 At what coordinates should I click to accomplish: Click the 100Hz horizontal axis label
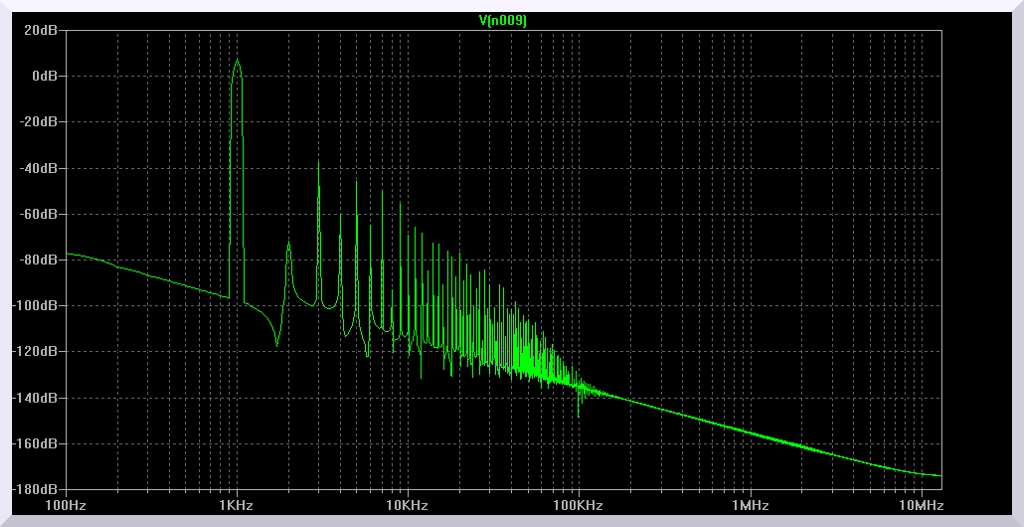(66, 506)
